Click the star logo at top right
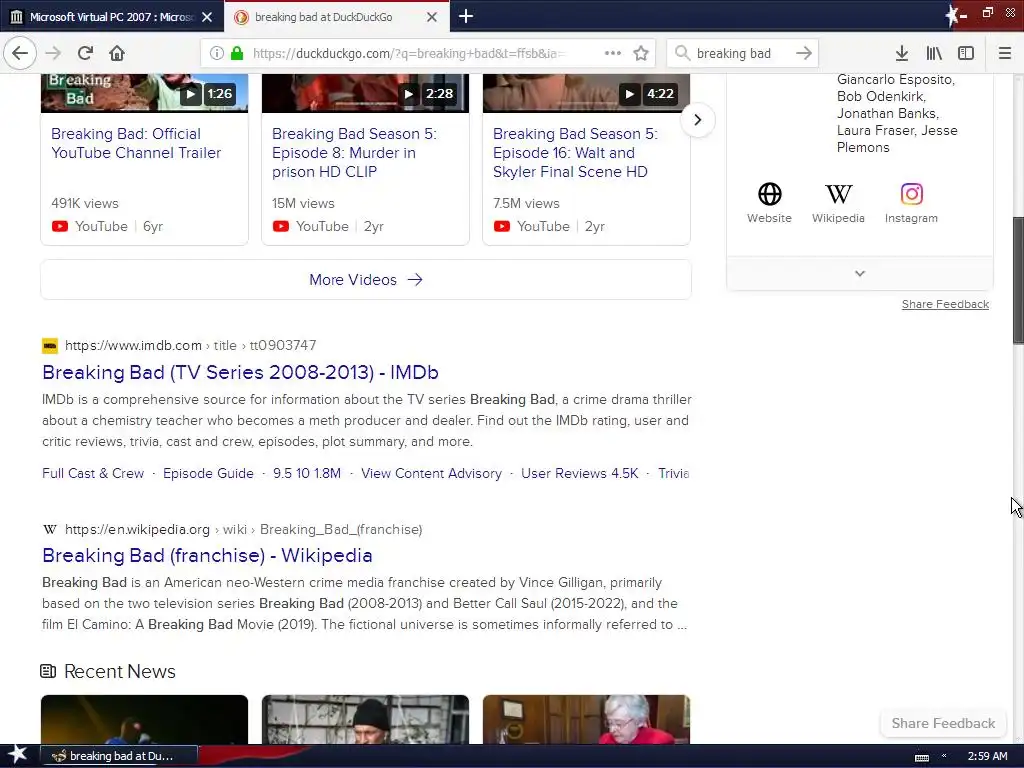 953,15
